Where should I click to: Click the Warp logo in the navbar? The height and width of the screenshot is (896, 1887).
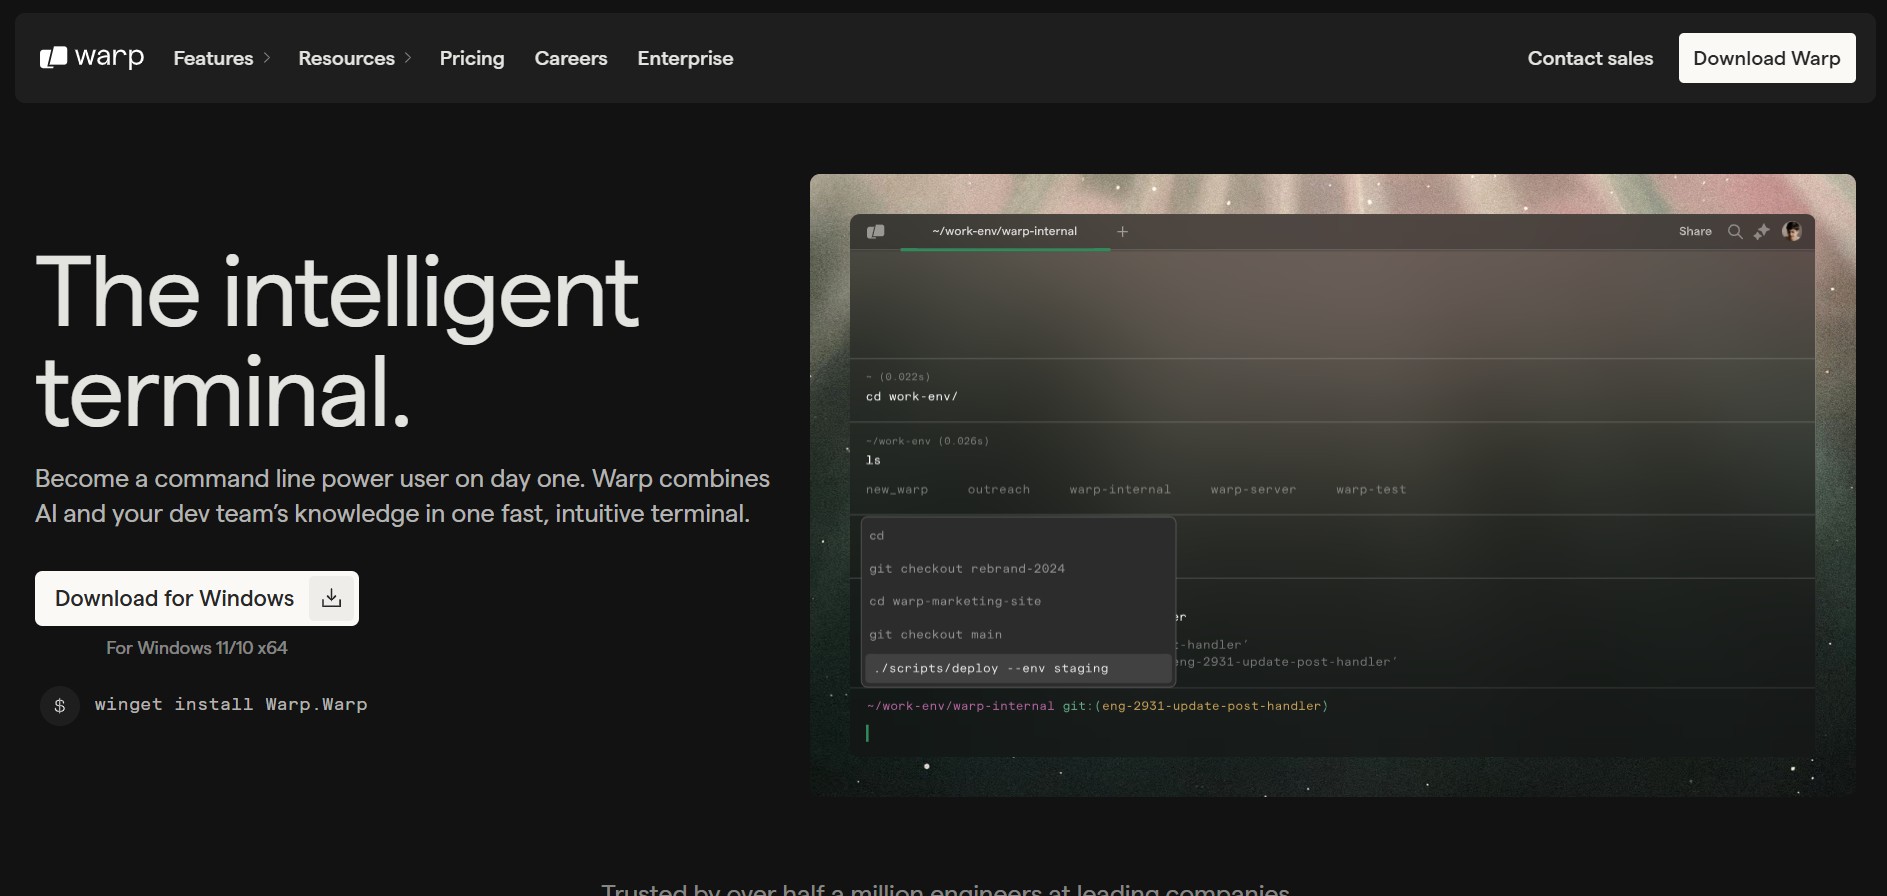92,58
